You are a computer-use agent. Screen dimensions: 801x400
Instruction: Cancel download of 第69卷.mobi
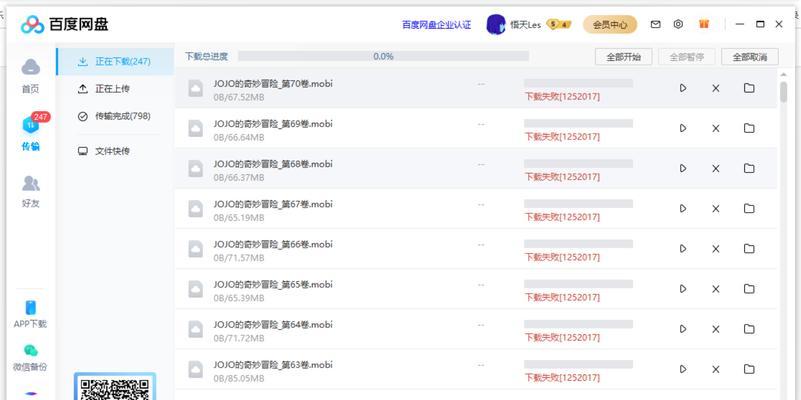716,128
